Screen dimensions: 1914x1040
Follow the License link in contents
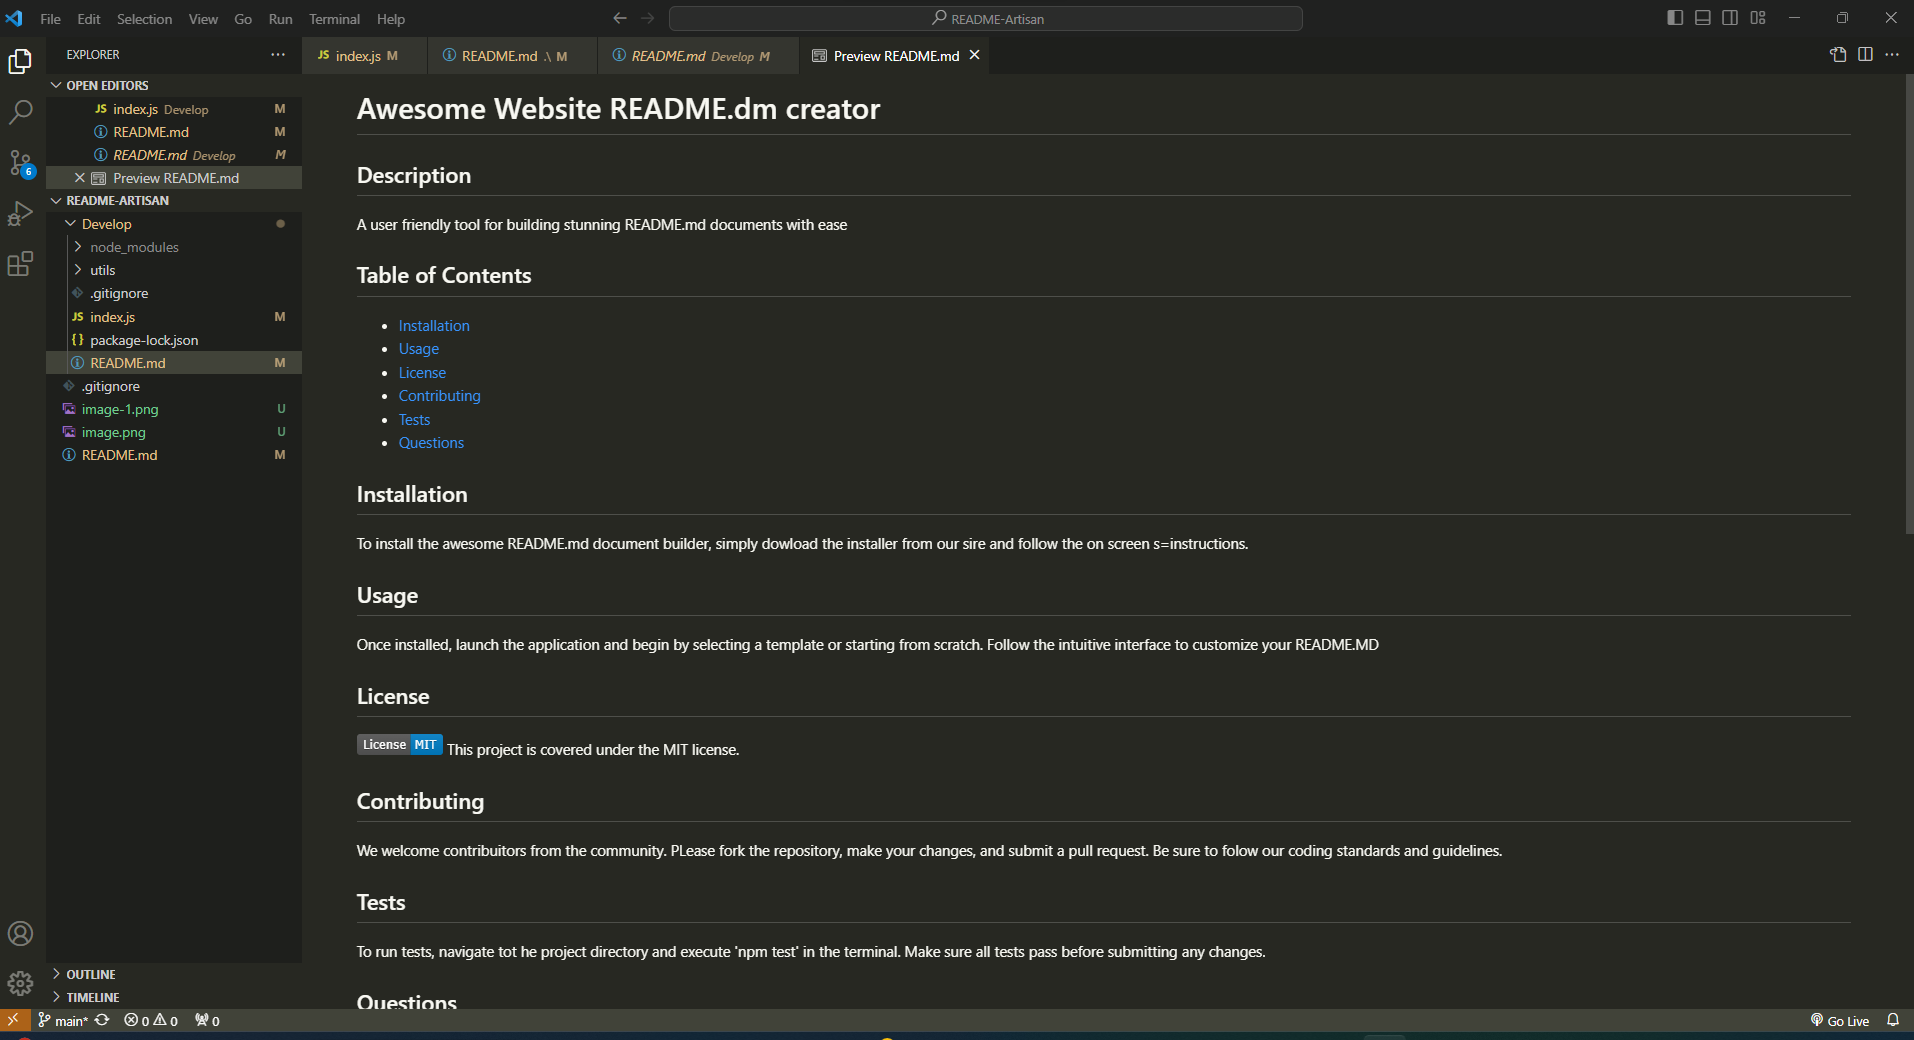pyautogui.click(x=422, y=373)
